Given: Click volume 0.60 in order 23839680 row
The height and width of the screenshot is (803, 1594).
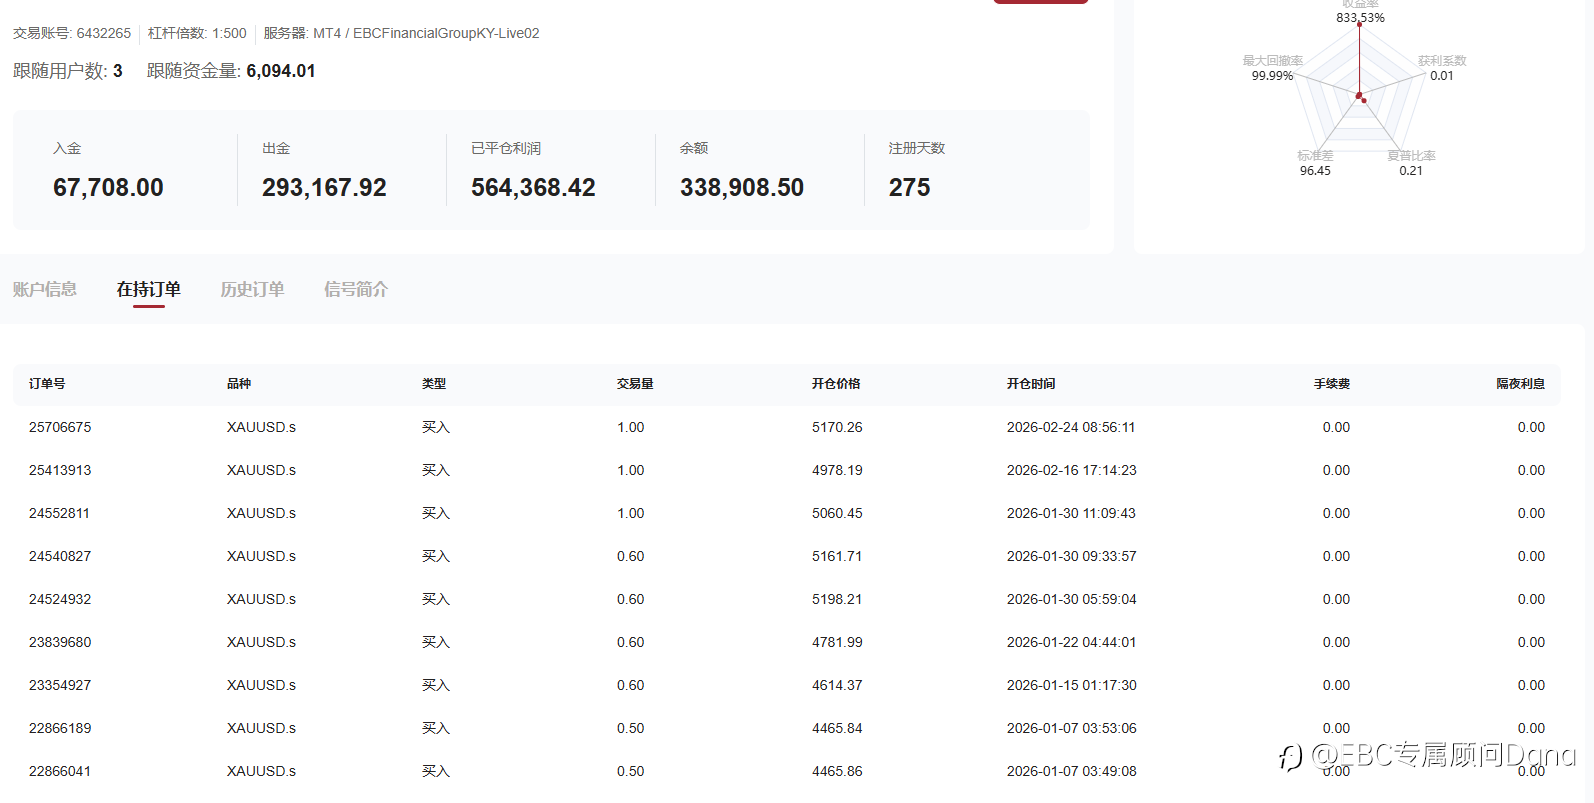Looking at the screenshot, I should pos(631,642).
